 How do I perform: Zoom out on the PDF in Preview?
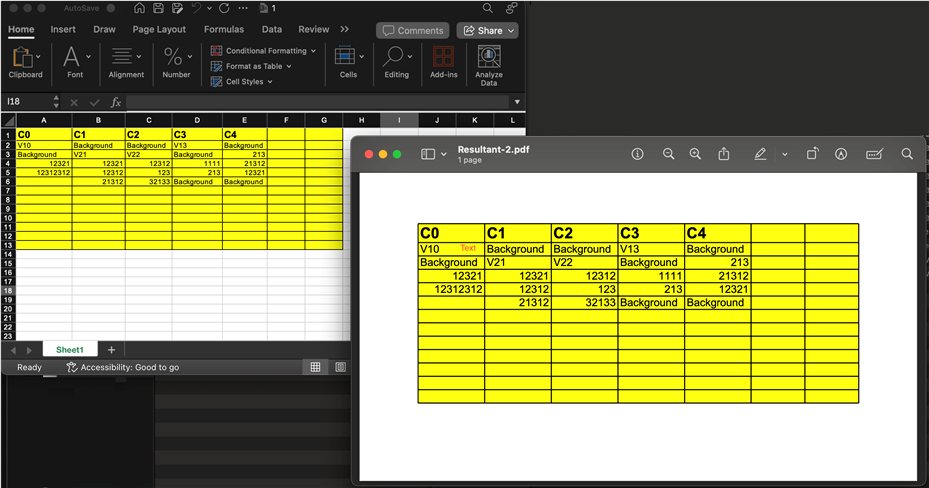click(x=668, y=154)
